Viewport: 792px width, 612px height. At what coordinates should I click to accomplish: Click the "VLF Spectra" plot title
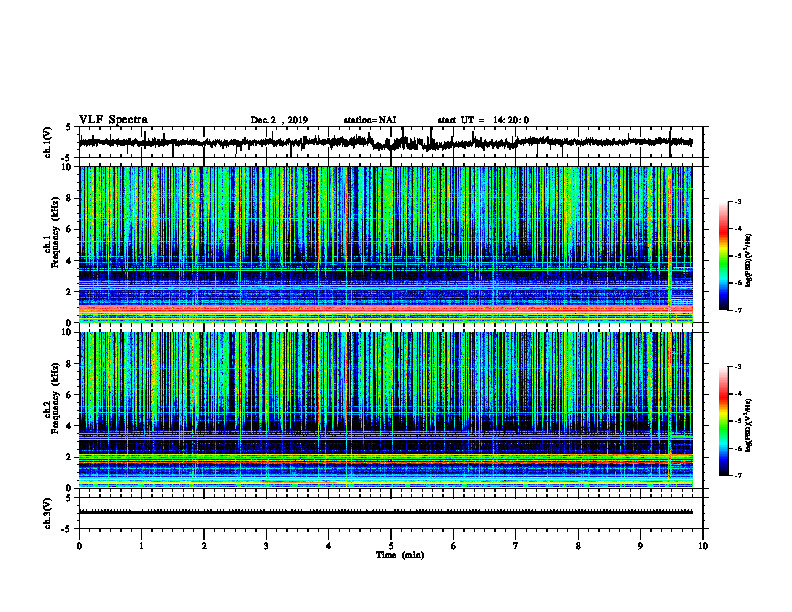point(113,120)
